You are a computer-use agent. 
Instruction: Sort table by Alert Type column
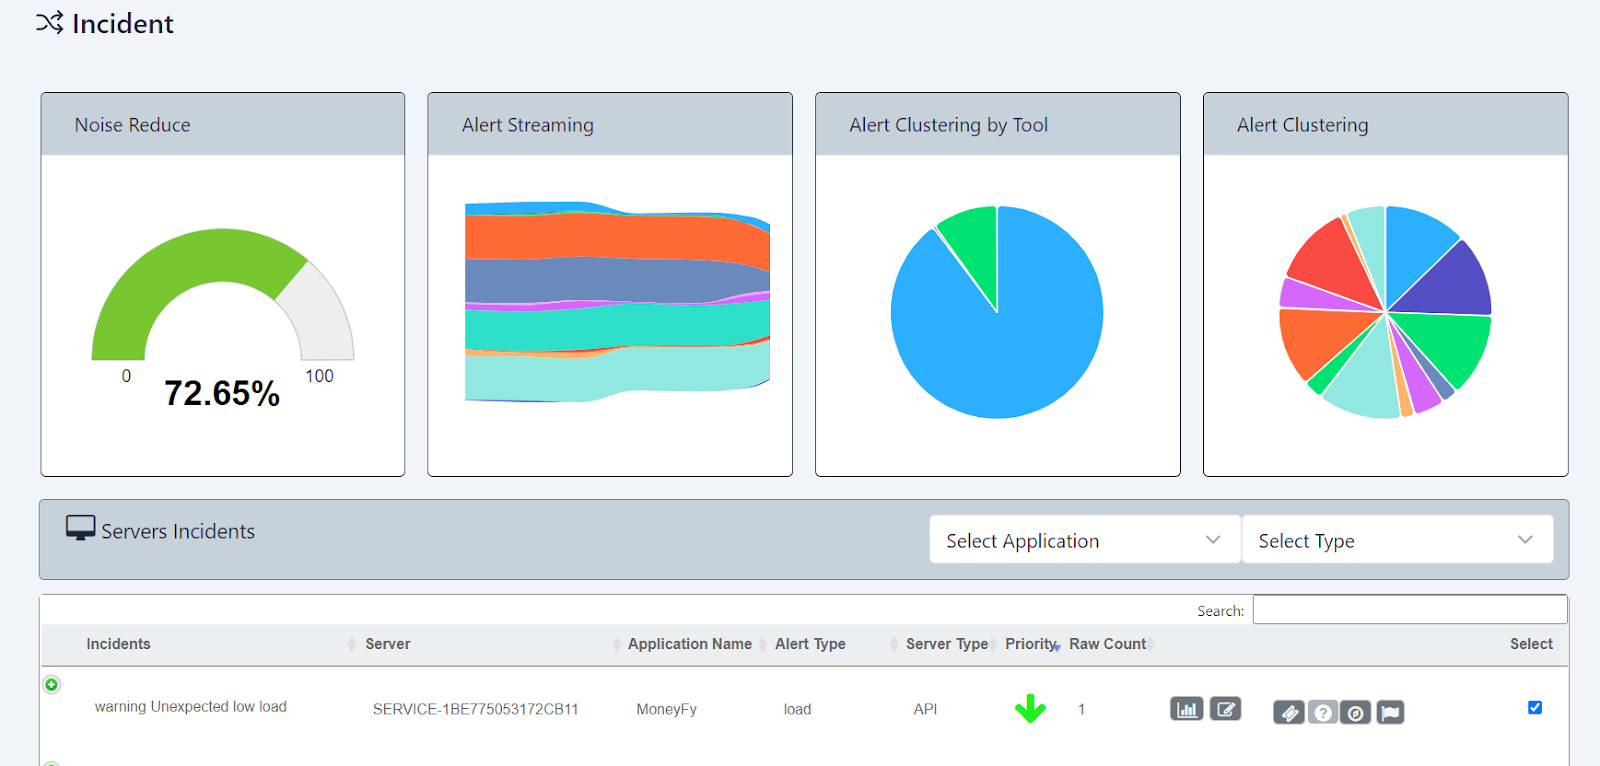pyautogui.click(x=810, y=644)
